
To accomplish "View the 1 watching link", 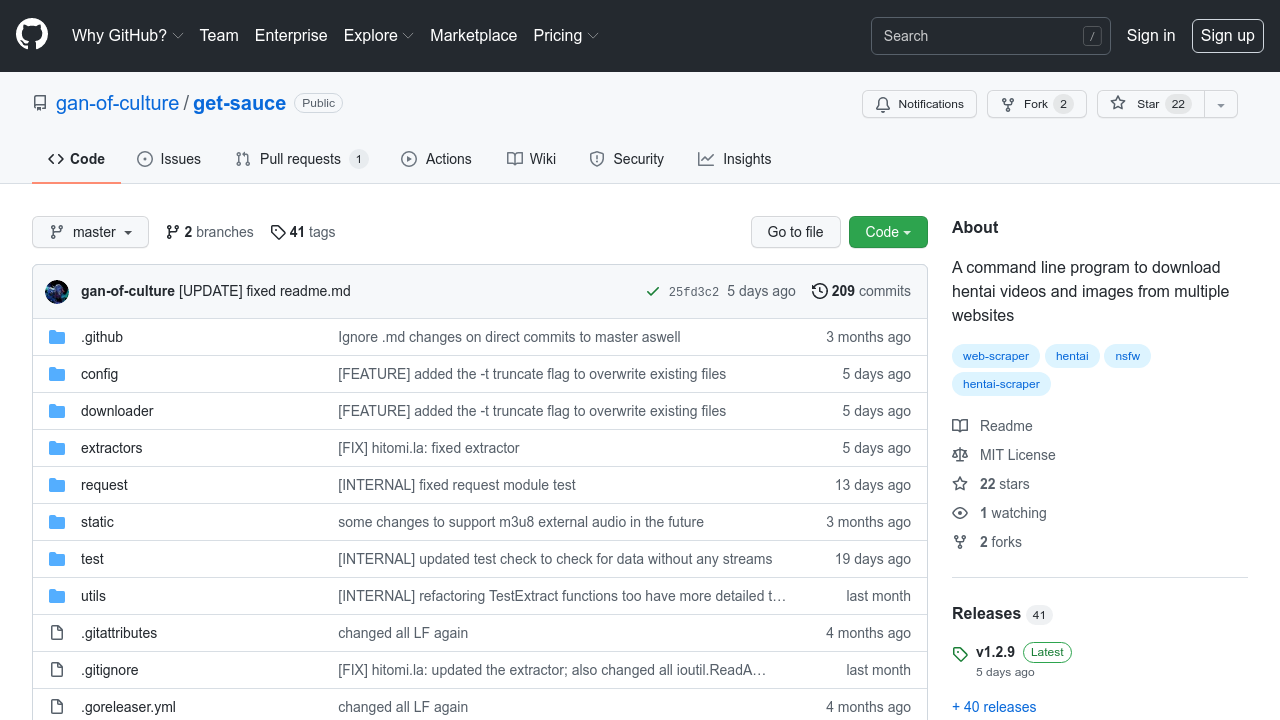I will tap(999, 513).
